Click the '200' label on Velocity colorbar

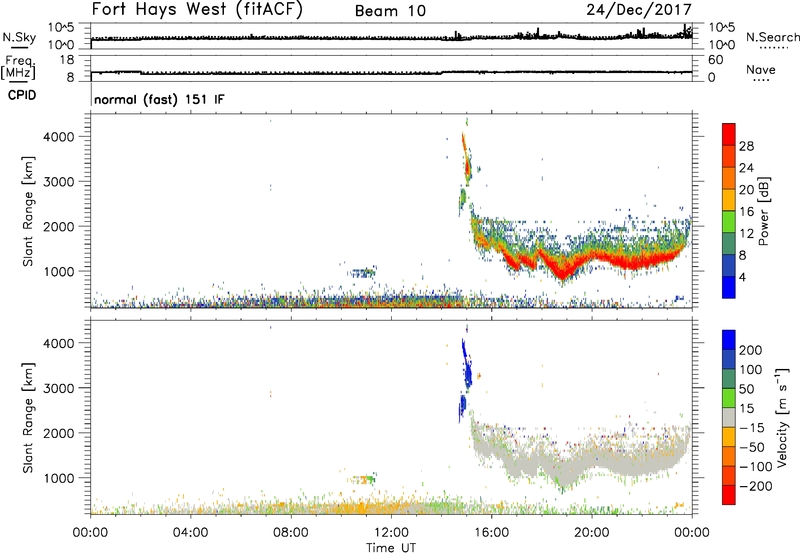click(x=751, y=350)
